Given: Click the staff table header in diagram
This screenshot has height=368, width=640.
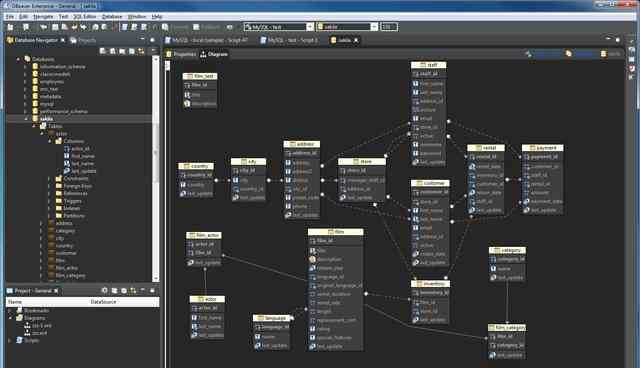Looking at the screenshot, I should click(428, 65).
